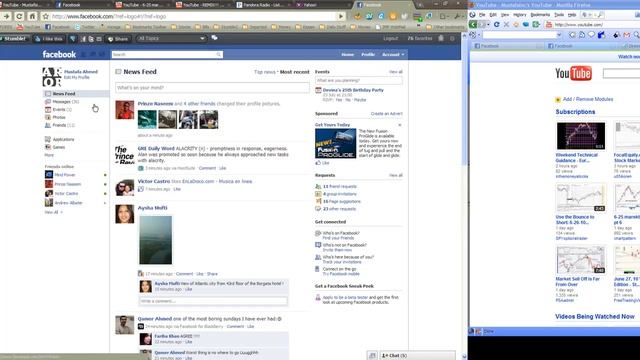Image resolution: width=640 pixels, height=360 pixels.
Task: Open Messages in the left sidebar
Action: pos(65,102)
